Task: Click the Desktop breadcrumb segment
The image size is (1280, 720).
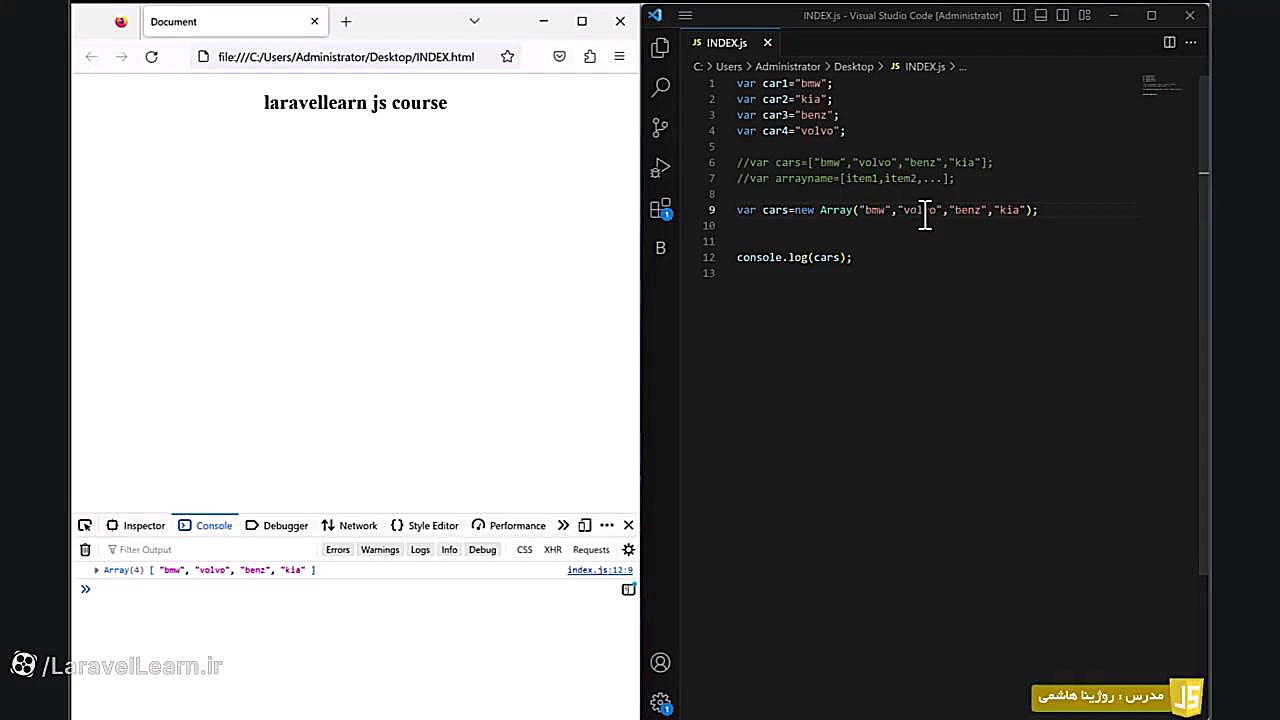Action: [x=853, y=66]
